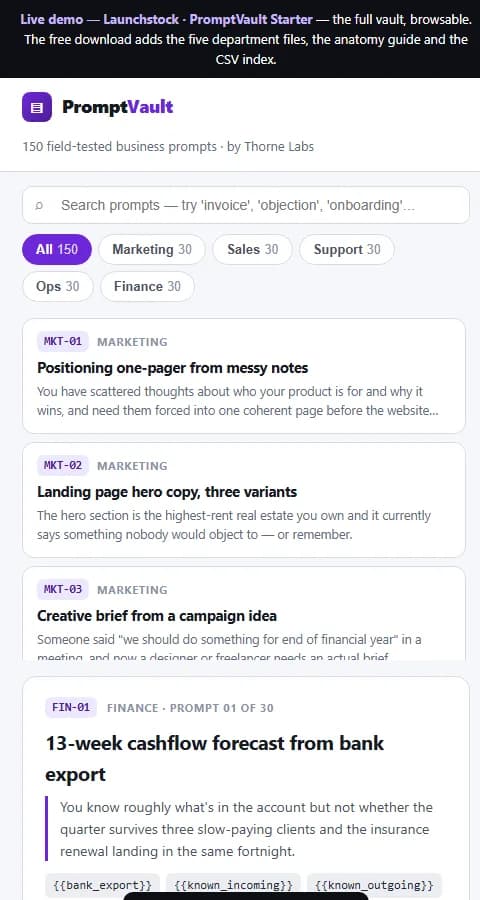This screenshot has height=900, width=480.
Task: Click the MKT-01 code badge
Action: 63,342
